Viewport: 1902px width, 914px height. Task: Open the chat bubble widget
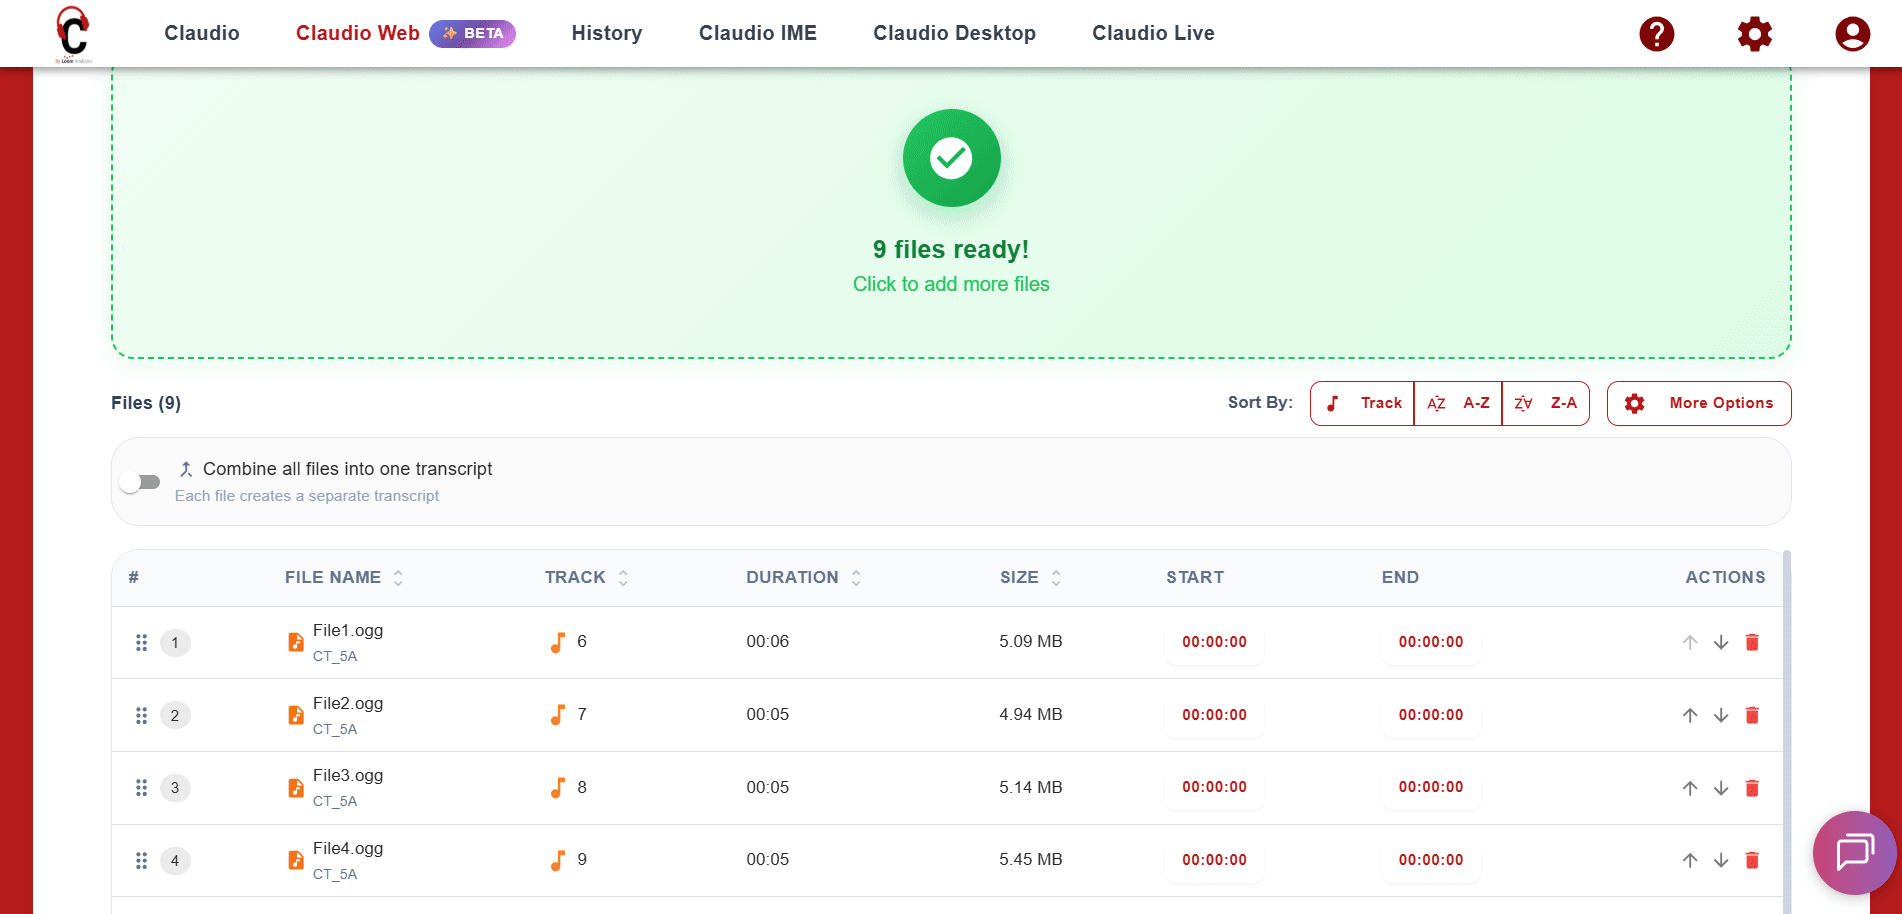pos(1854,852)
